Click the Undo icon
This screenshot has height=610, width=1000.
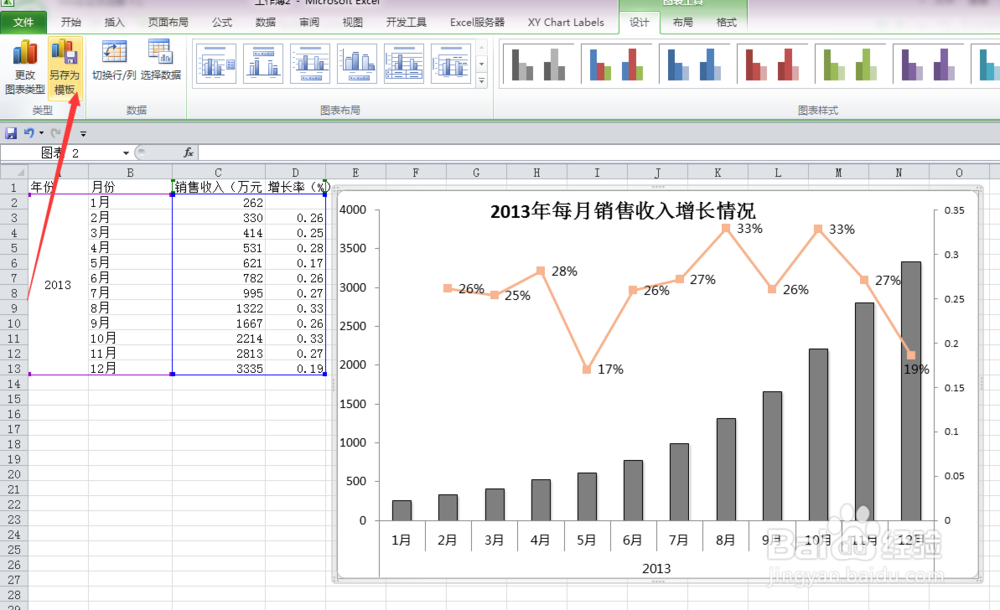[x=27, y=133]
